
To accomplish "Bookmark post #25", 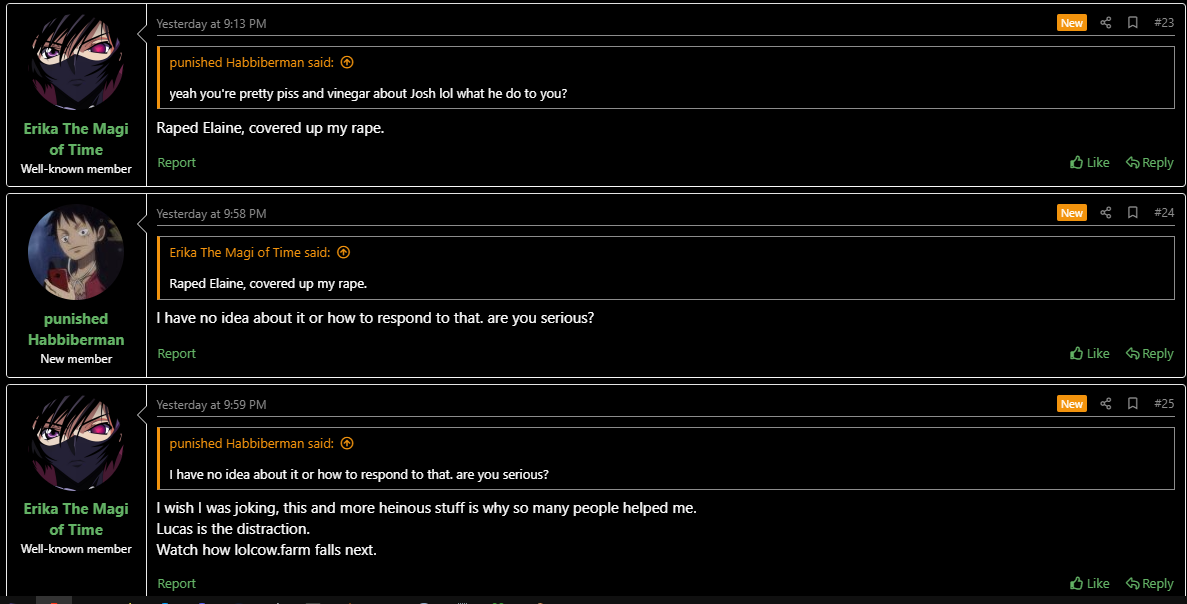I will click(x=1132, y=403).
